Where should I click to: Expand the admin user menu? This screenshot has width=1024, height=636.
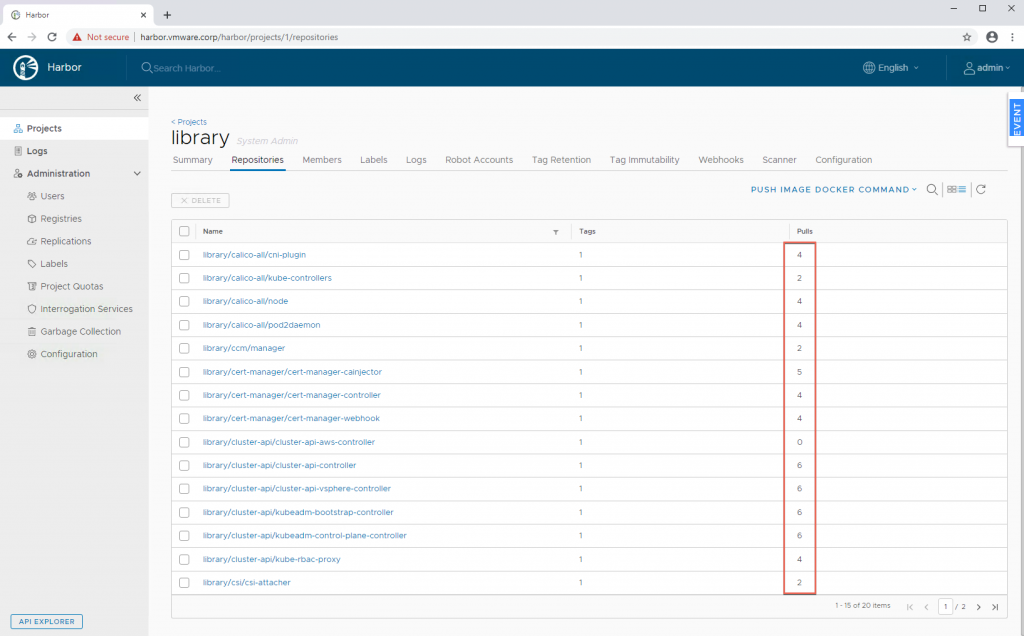(986, 68)
